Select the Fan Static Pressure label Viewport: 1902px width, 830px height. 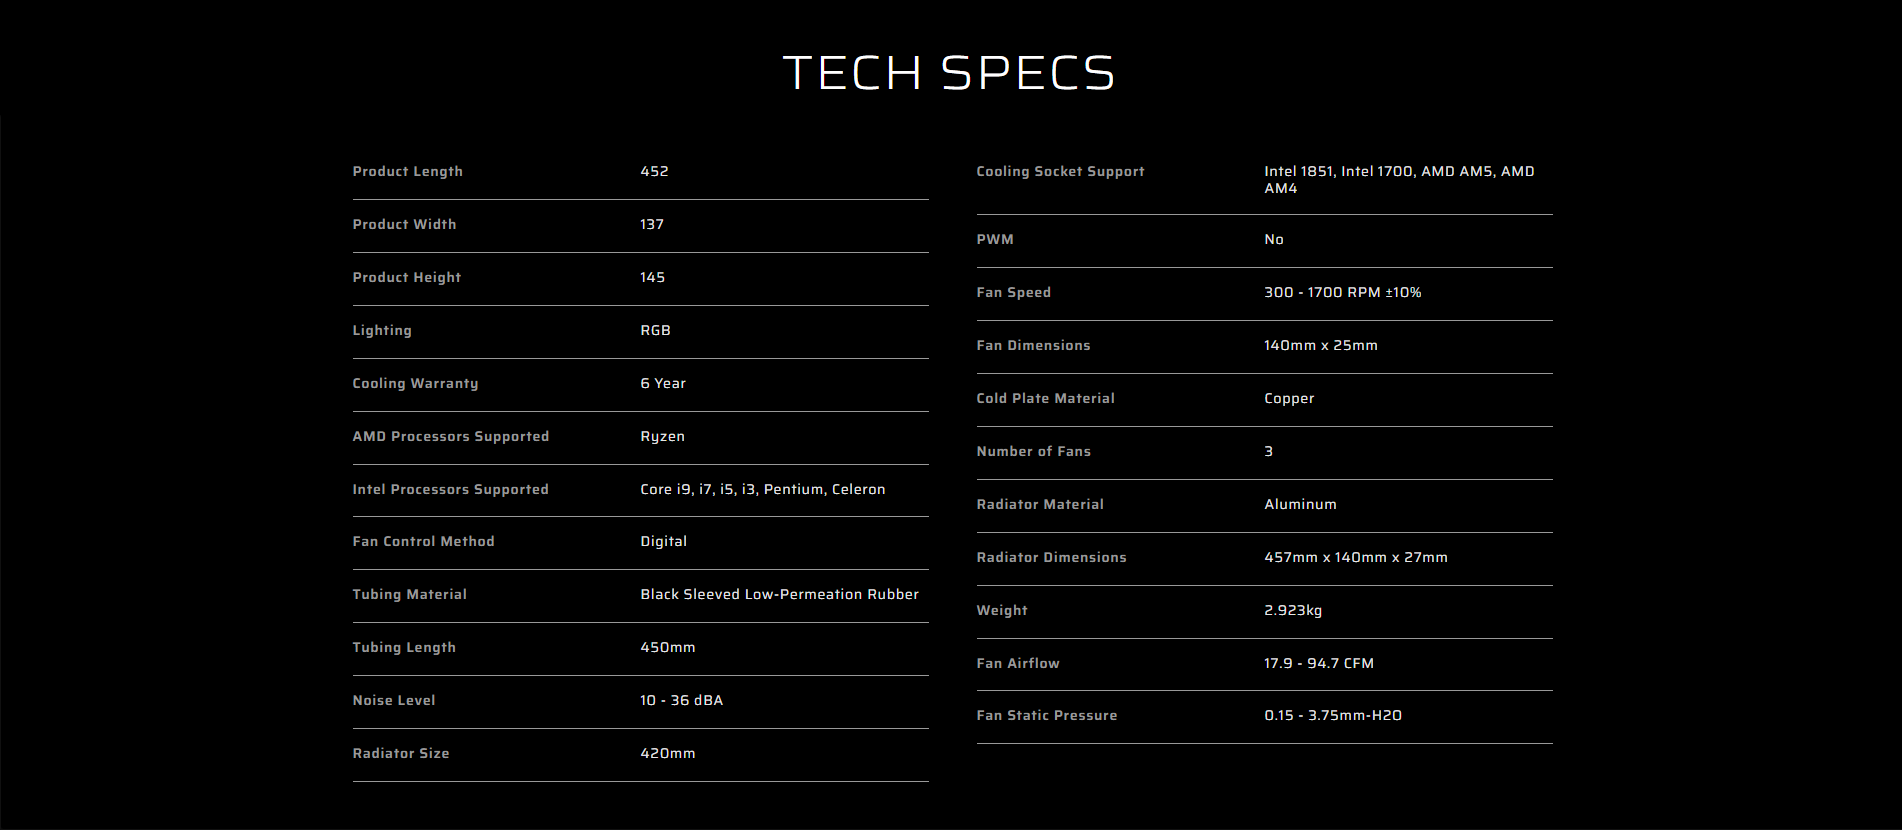[x=1046, y=716]
